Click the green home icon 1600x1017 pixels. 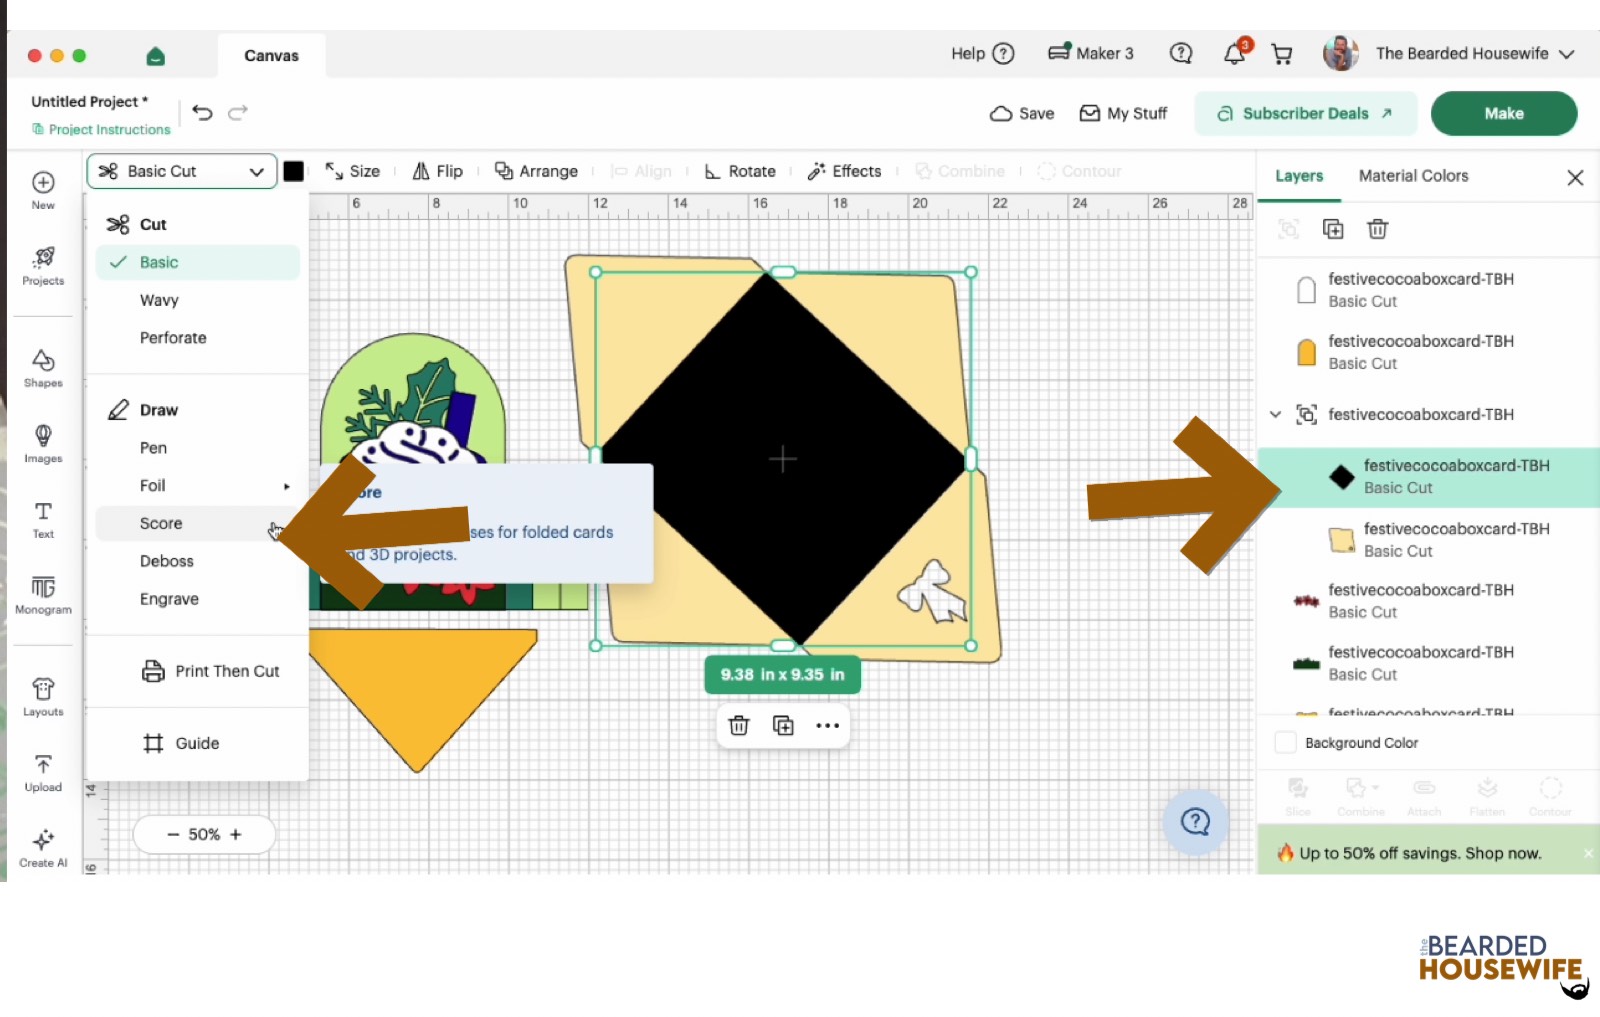(x=155, y=56)
